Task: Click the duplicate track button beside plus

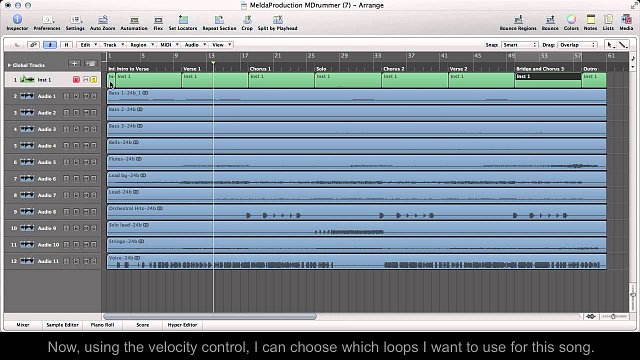Action: [91, 64]
